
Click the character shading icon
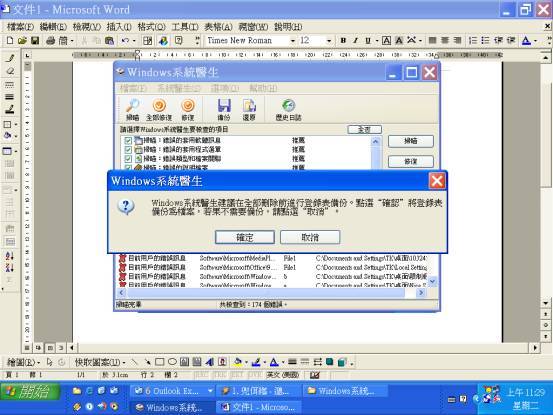[399, 41]
